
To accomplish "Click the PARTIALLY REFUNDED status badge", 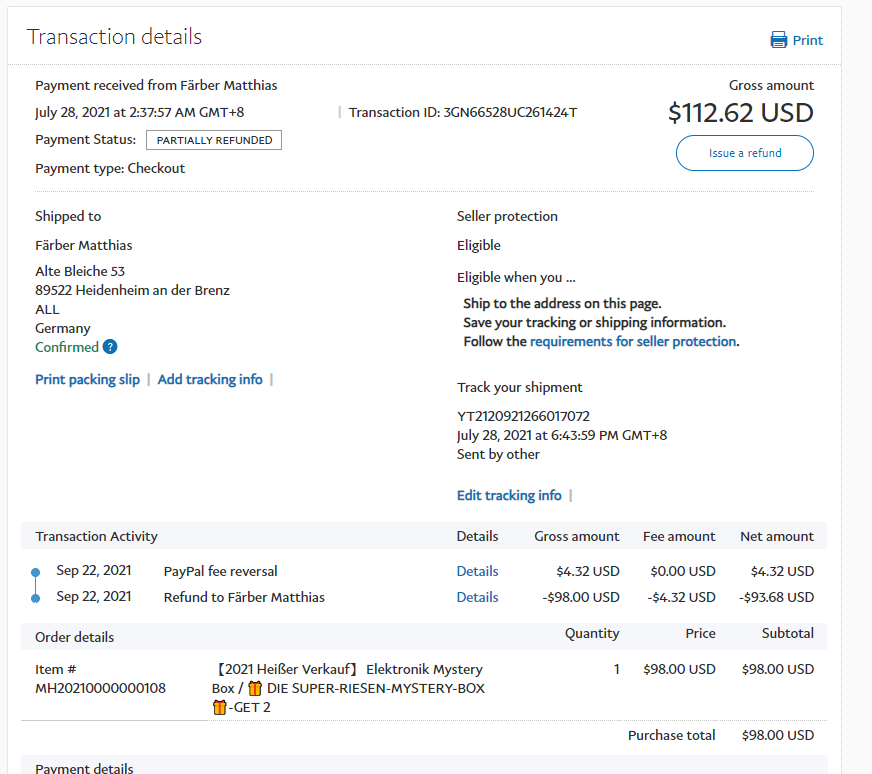I will [x=214, y=140].
